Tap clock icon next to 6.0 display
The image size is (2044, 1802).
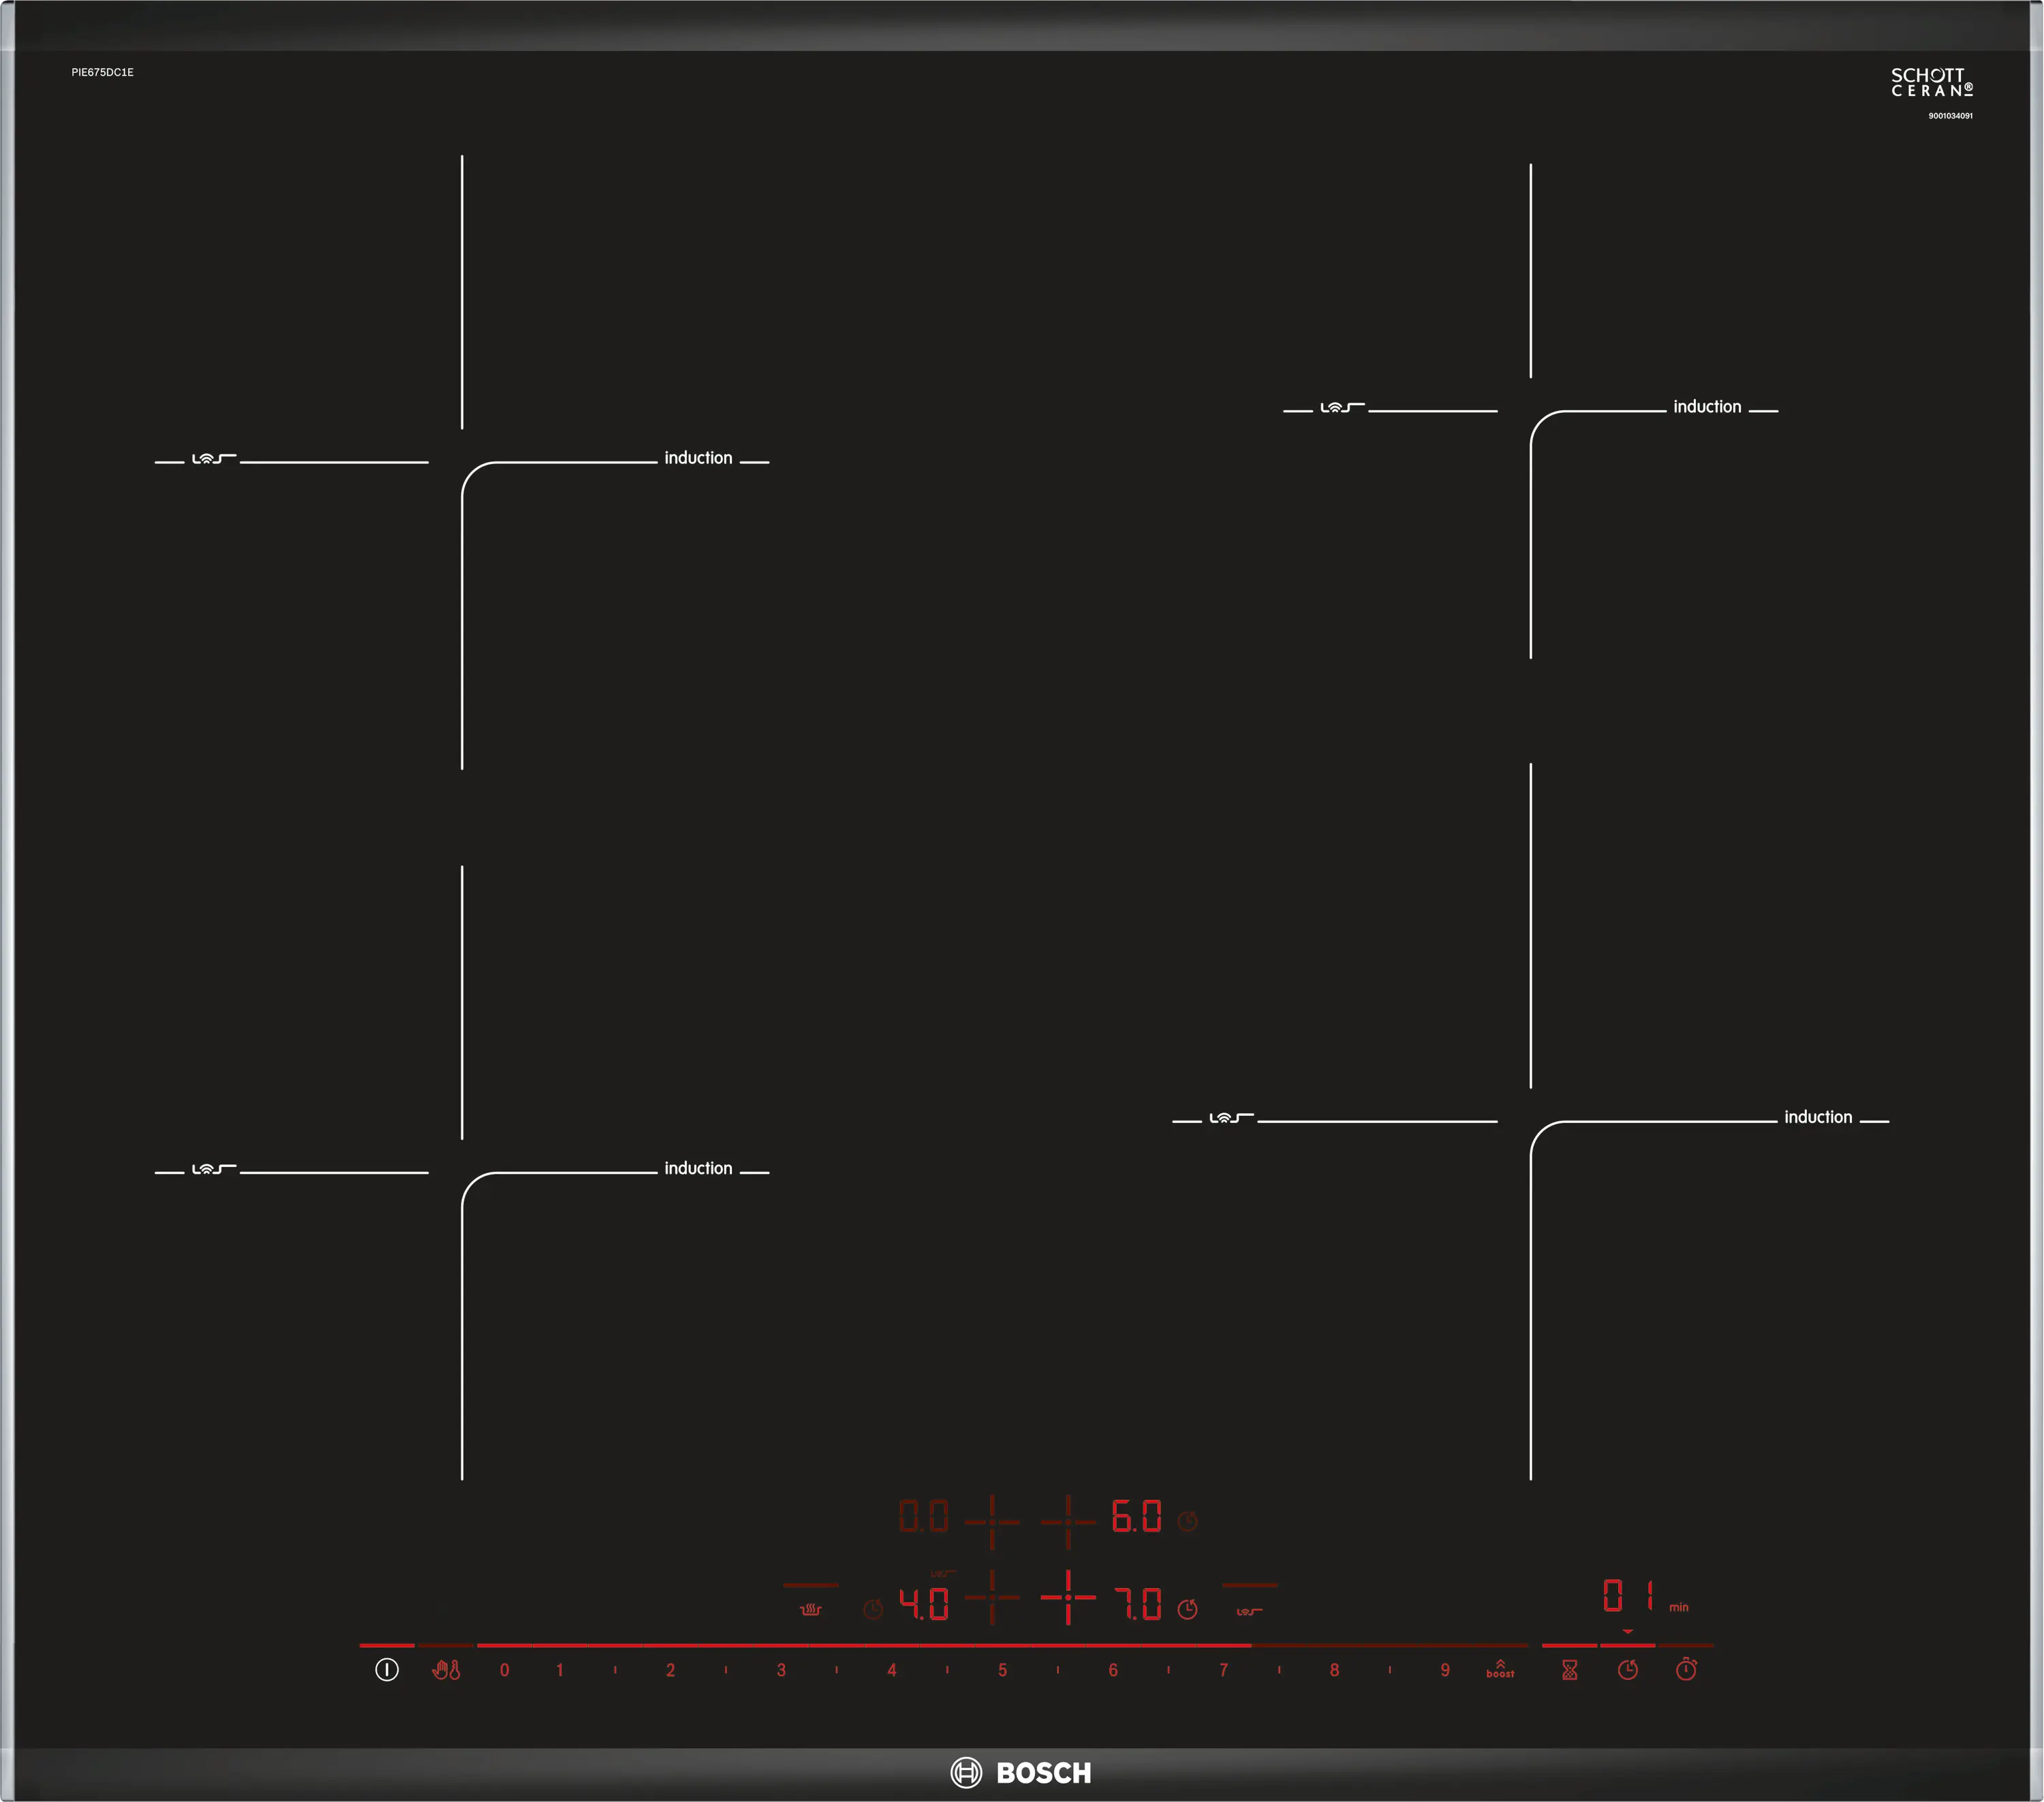point(1188,1521)
